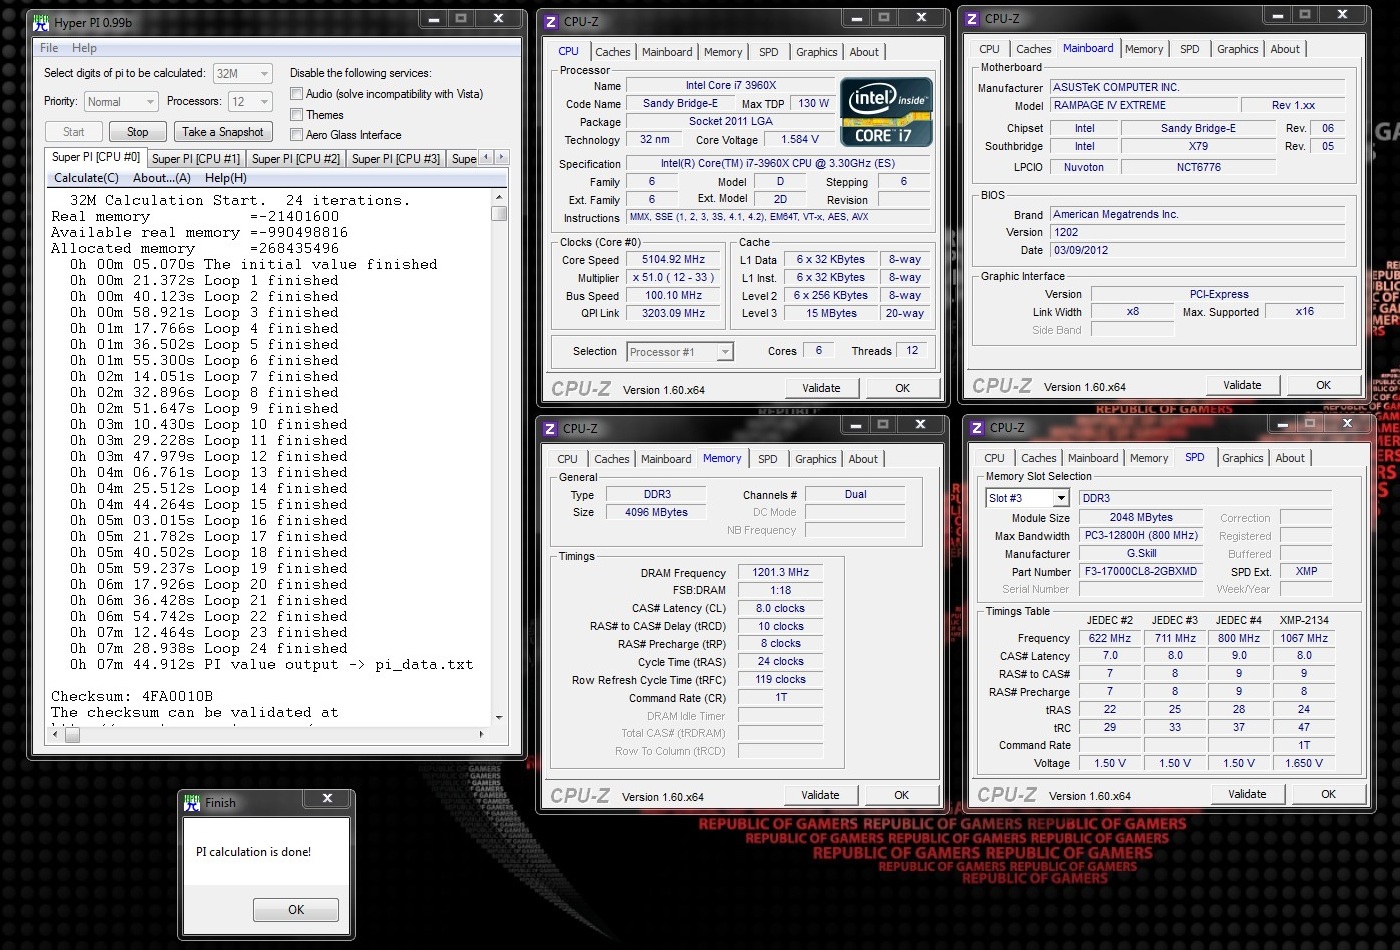Click the Part Number F3-17000CL8-2GBXMD field

point(1142,571)
